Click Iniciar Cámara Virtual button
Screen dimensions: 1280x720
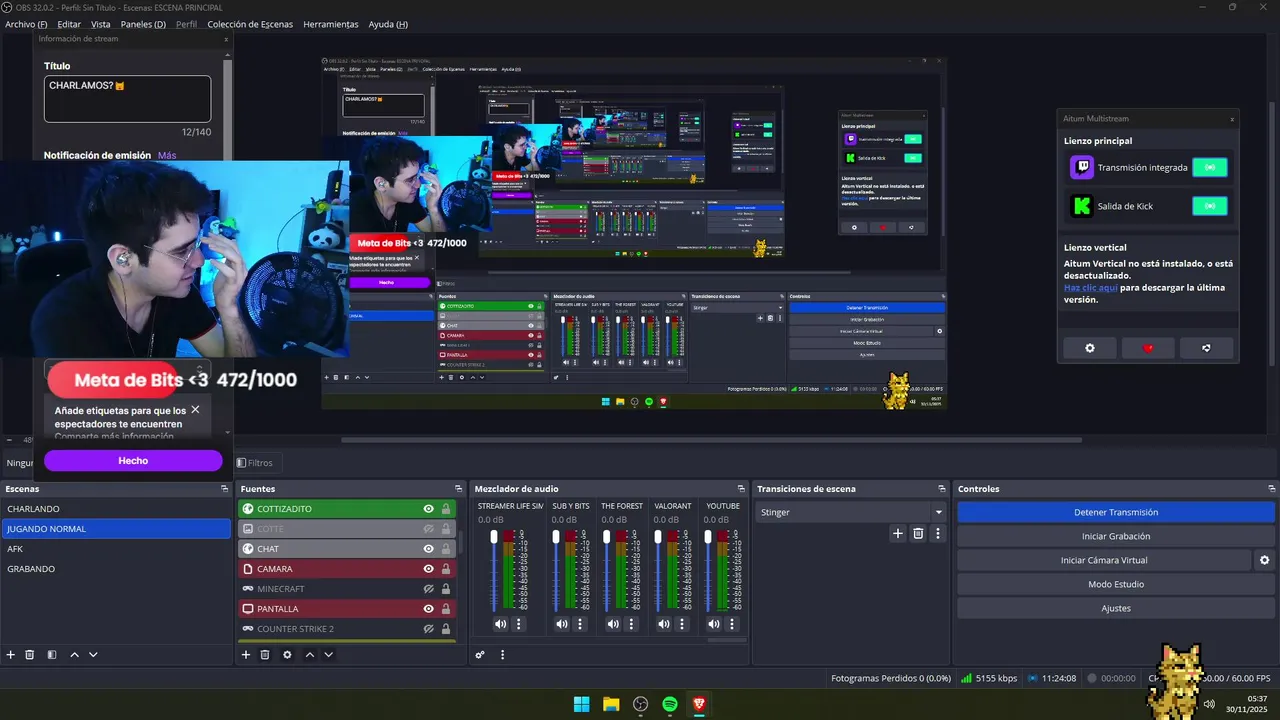(x=1104, y=560)
